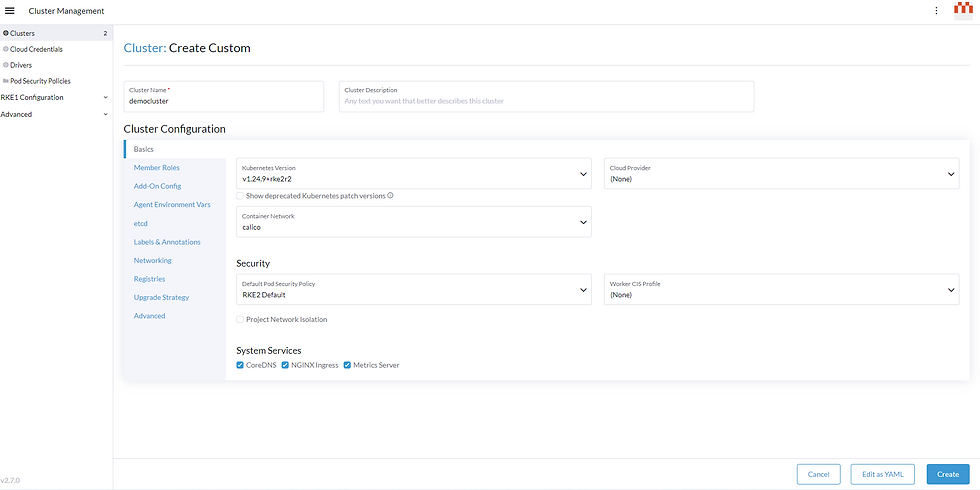Toggle the Project Network Isolation checkbox
The image size is (980, 490).
click(240, 319)
